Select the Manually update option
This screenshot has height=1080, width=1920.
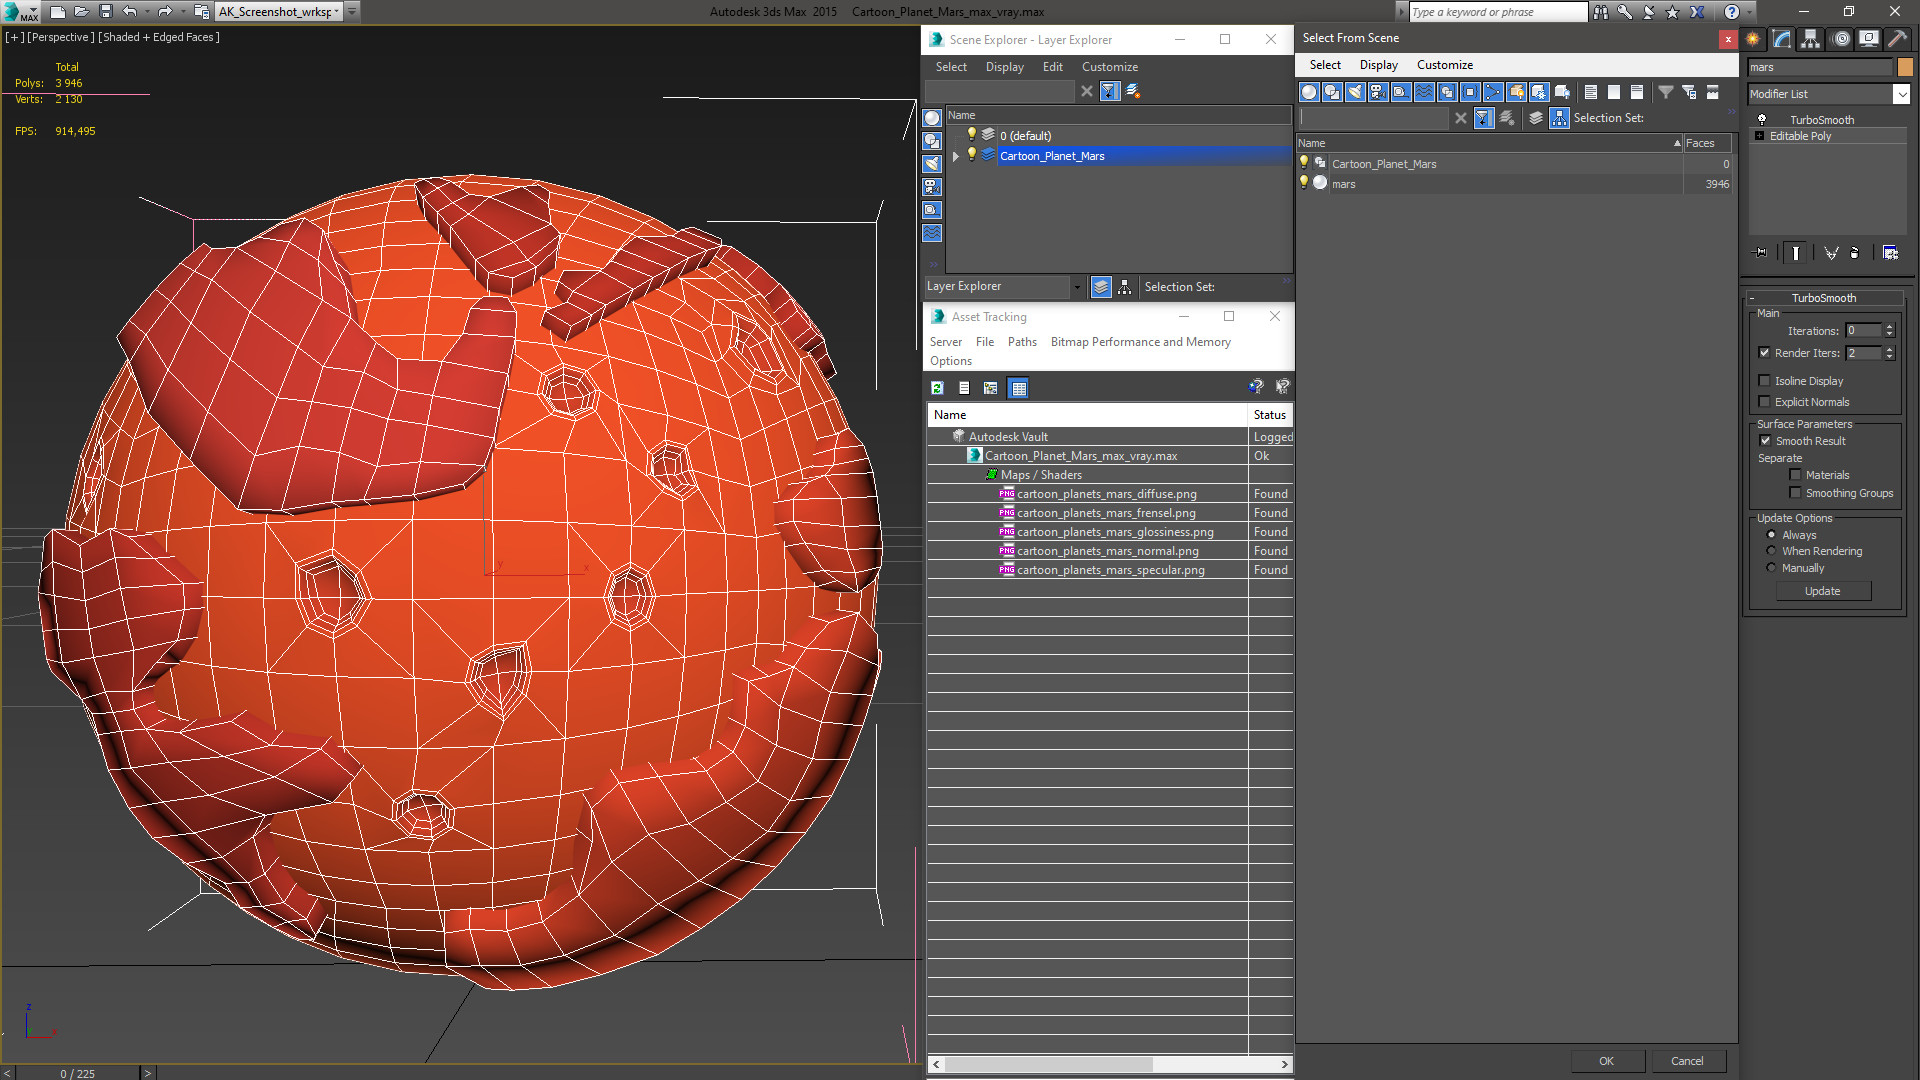pos(1771,568)
